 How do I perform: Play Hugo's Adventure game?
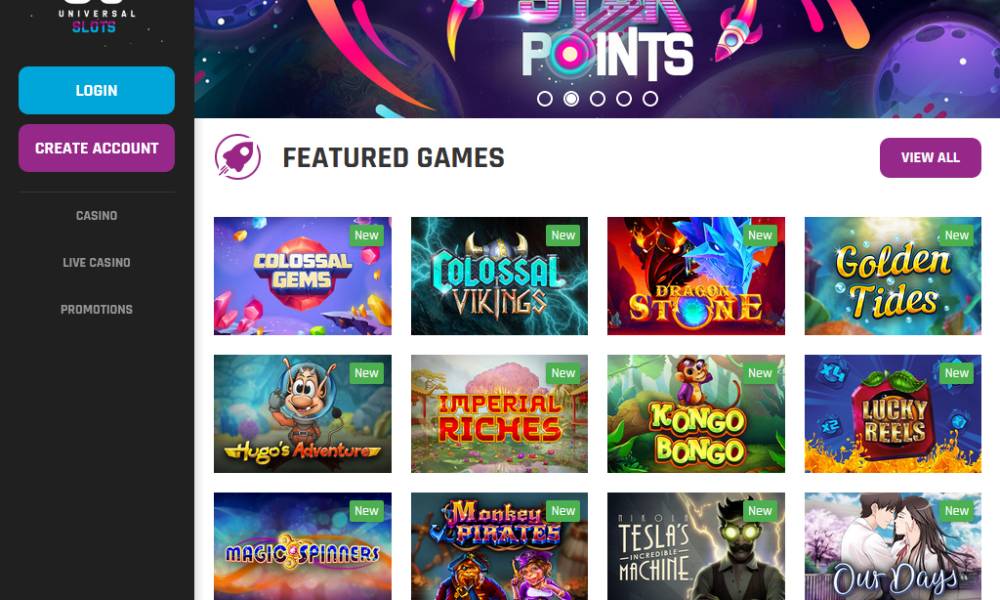(x=302, y=414)
